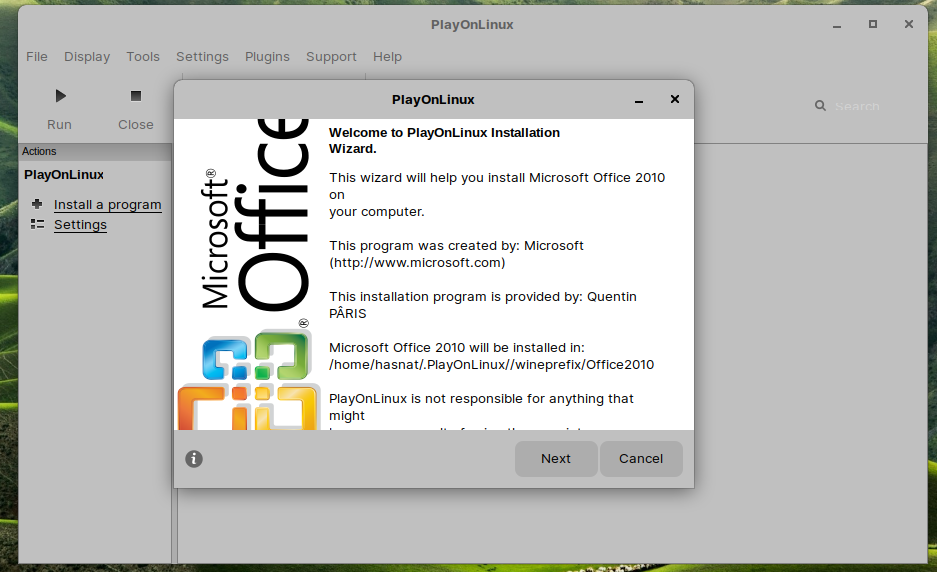This screenshot has width=937, height=572.
Task: Click the list icon beside Settings link
Action: point(37,224)
